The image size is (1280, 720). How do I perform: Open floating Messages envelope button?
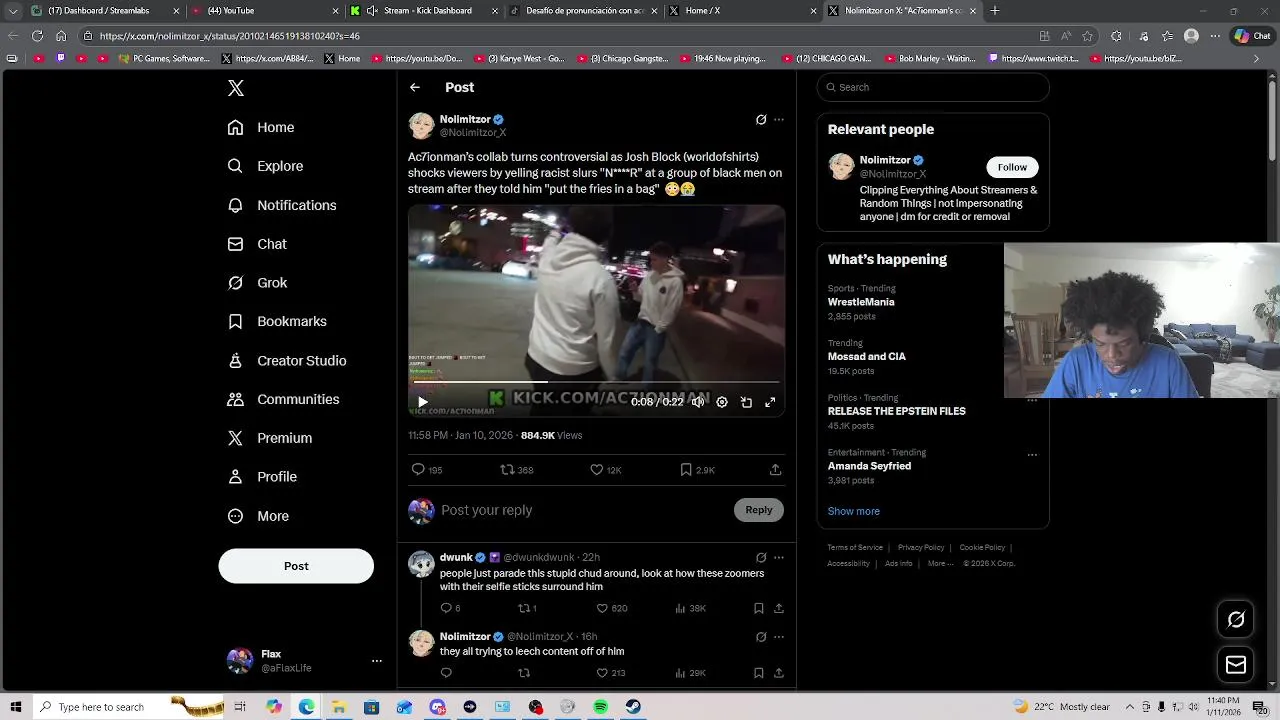pyautogui.click(x=1236, y=665)
